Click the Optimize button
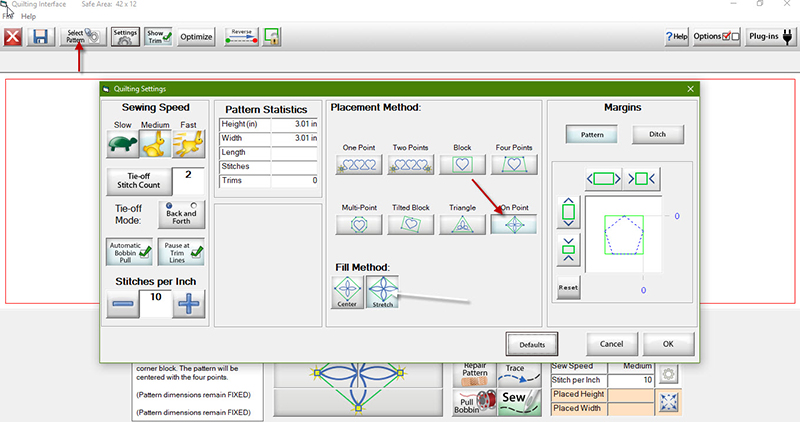This screenshot has height=422, width=800. (x=196, y=37)
